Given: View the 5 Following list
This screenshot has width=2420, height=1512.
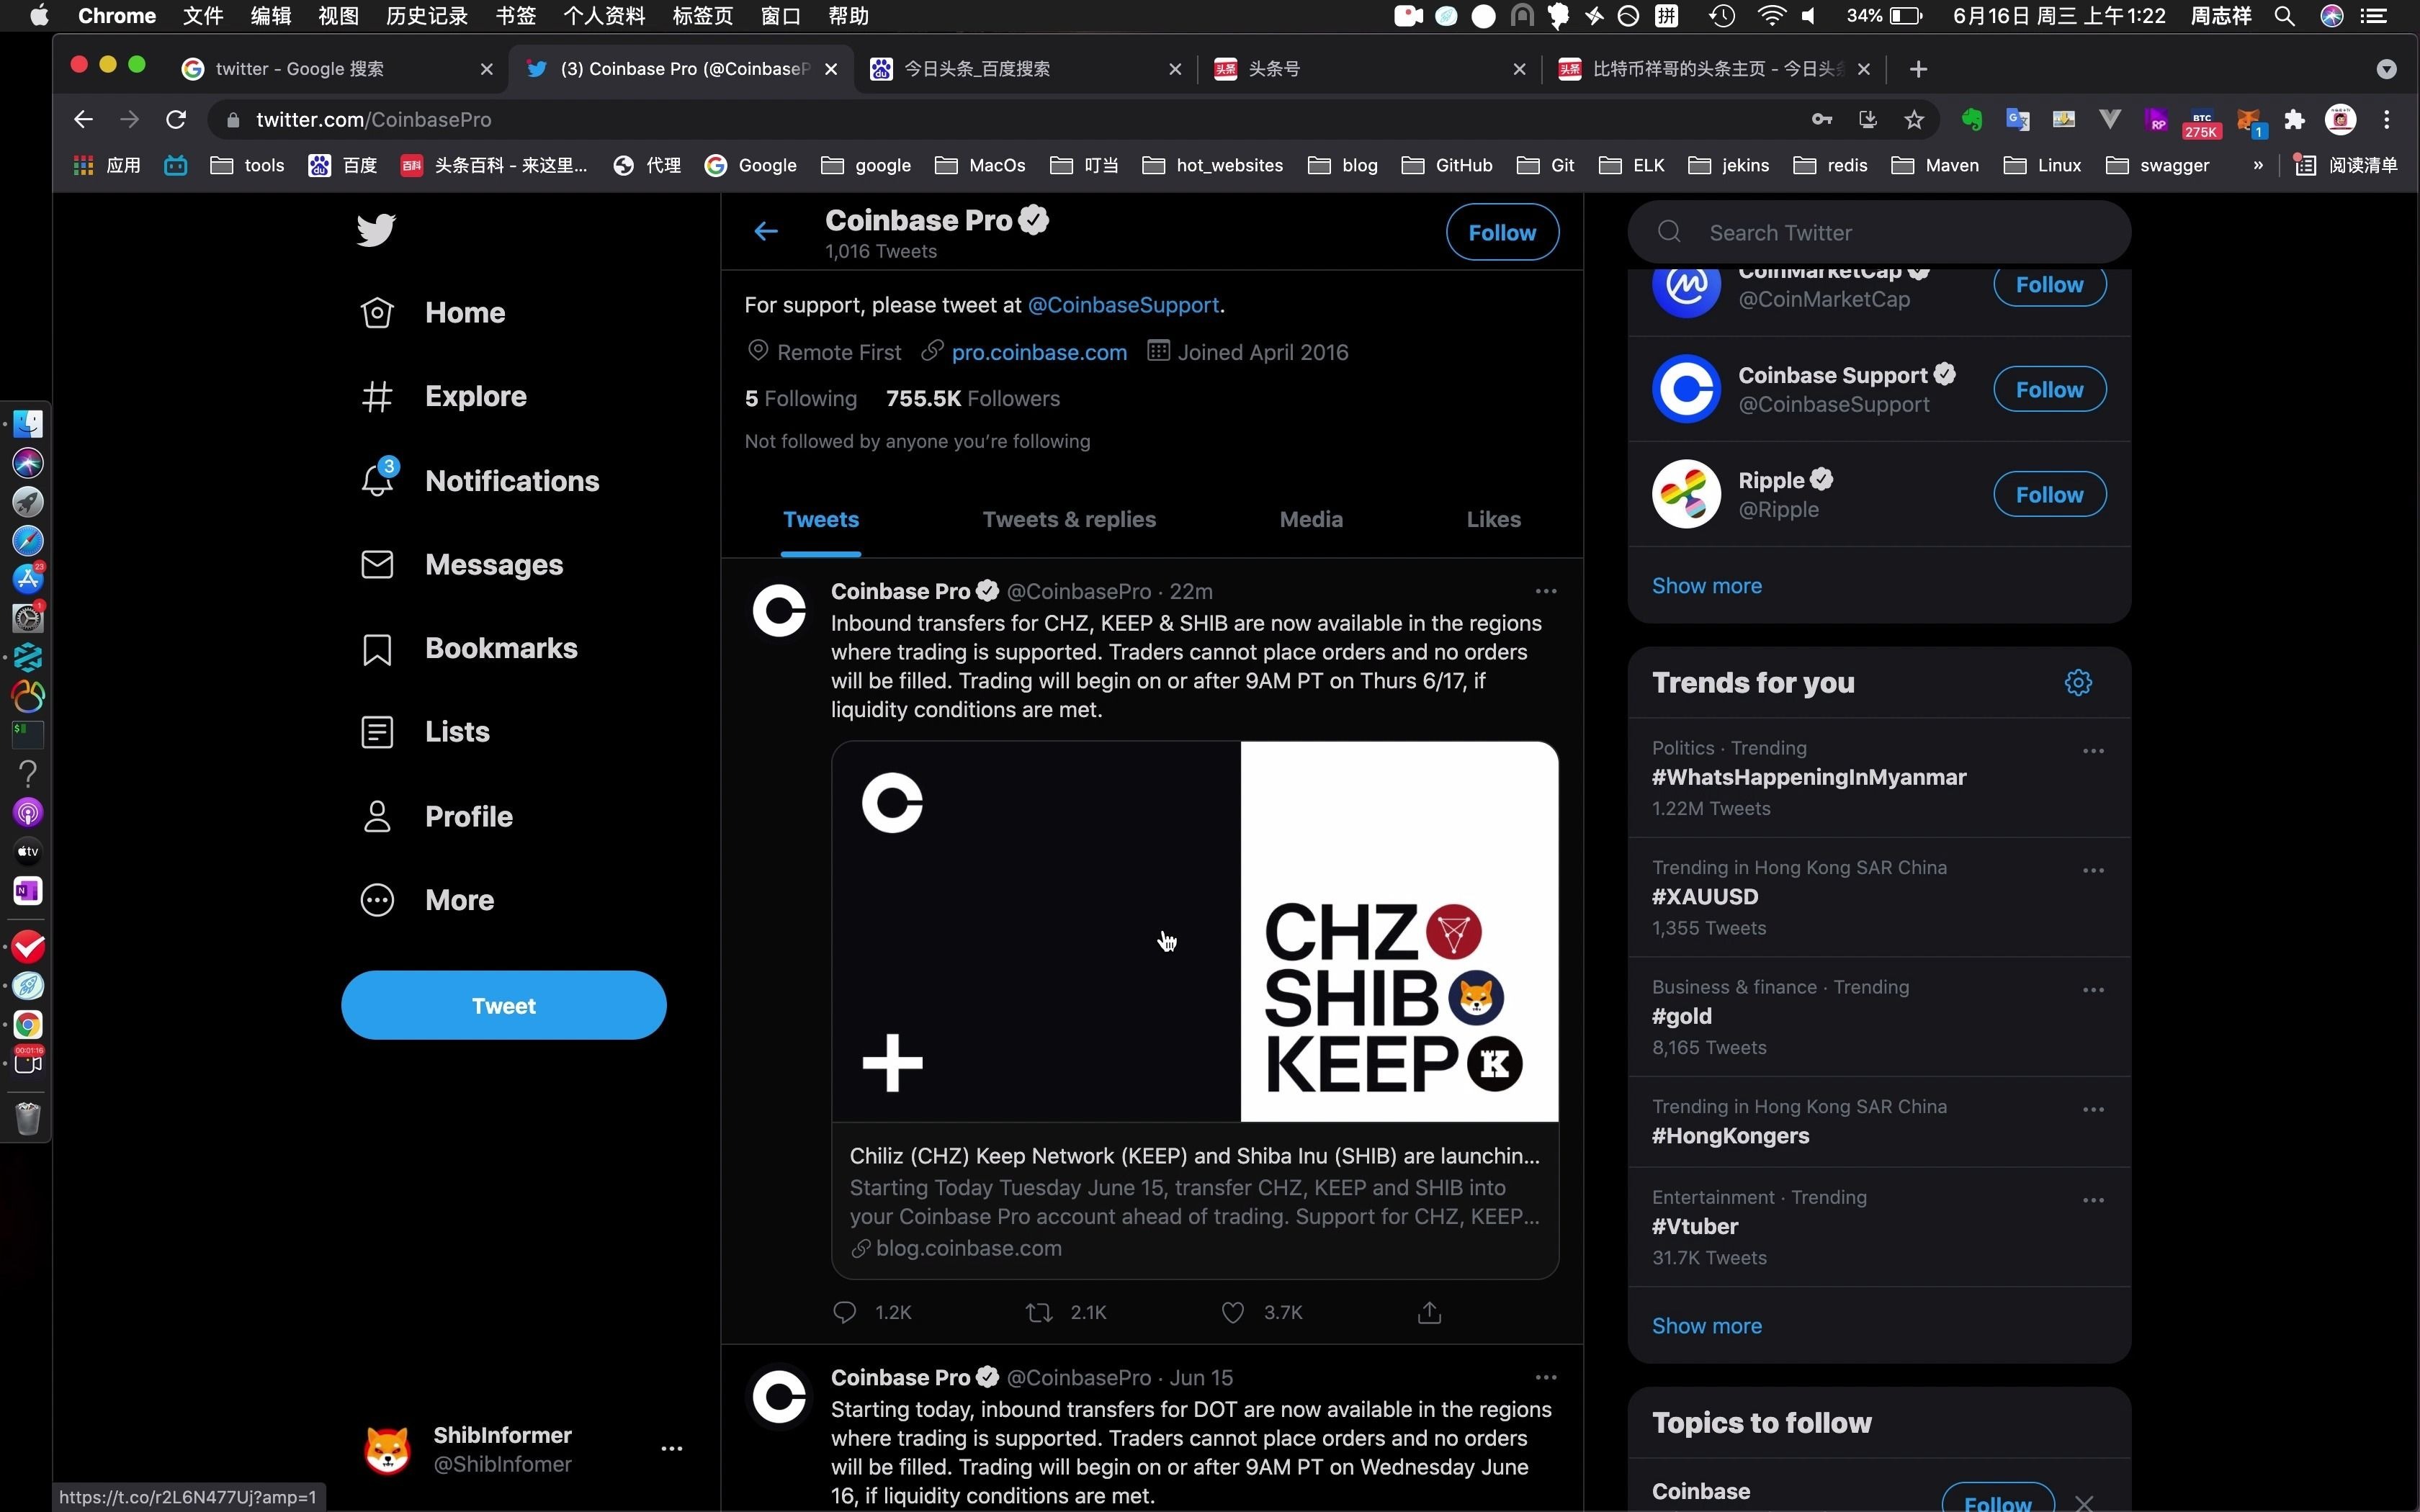Looking at the screenshot, I should click(x=800, y=398).
